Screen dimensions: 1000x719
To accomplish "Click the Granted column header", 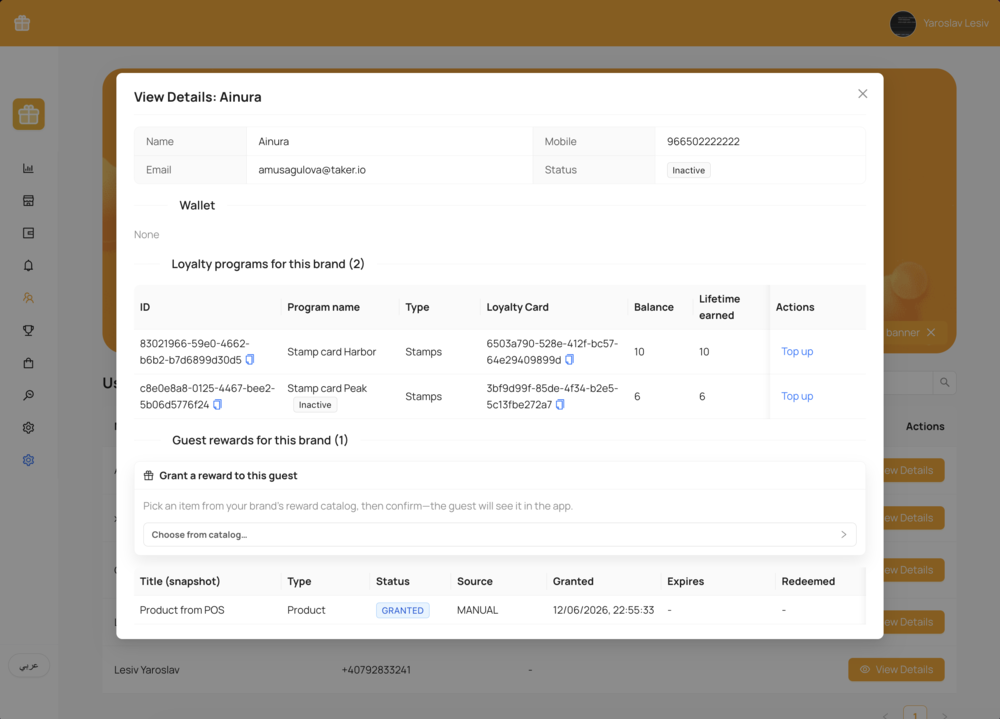I will pyautogui.click(x=573, y=581).
